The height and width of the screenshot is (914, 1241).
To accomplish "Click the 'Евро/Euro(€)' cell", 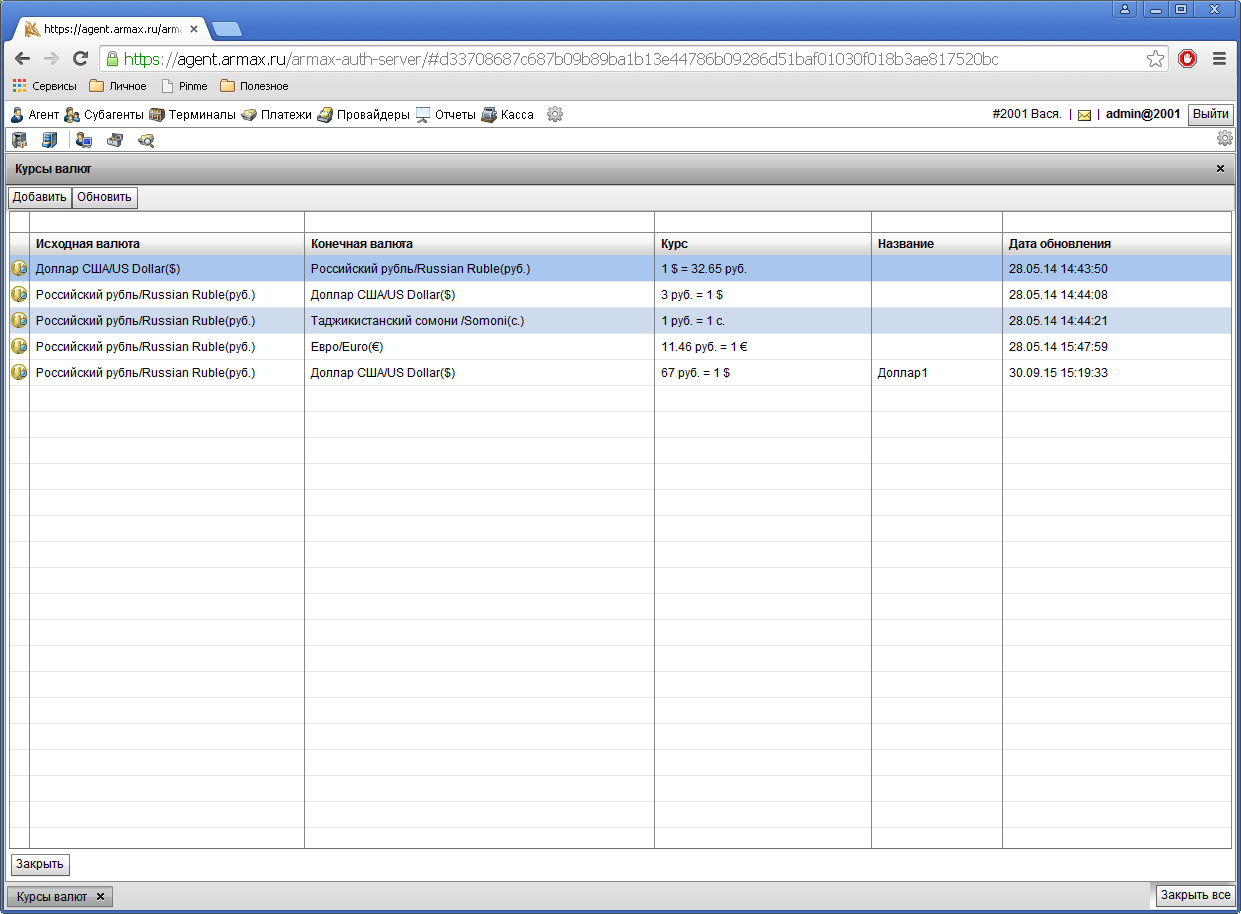I will click(479, 347).
